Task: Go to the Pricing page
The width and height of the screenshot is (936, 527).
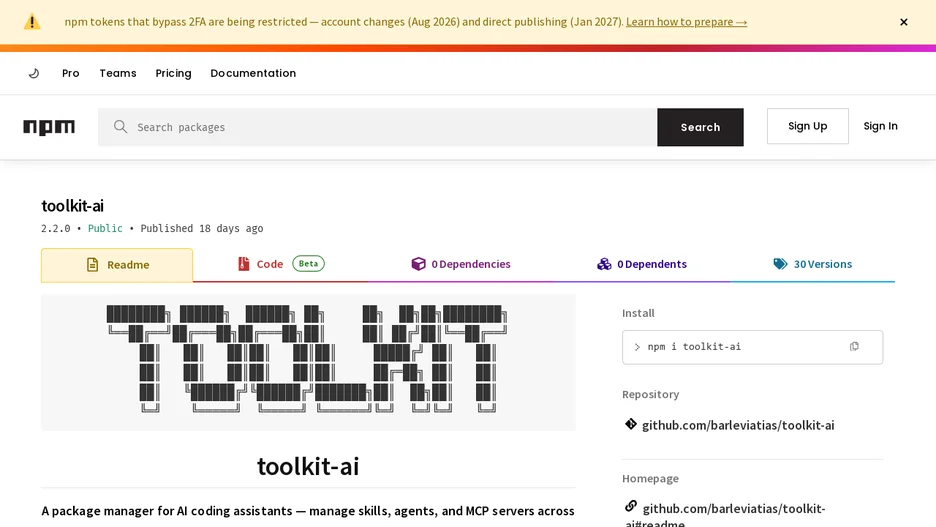Action: coord(173,73)
